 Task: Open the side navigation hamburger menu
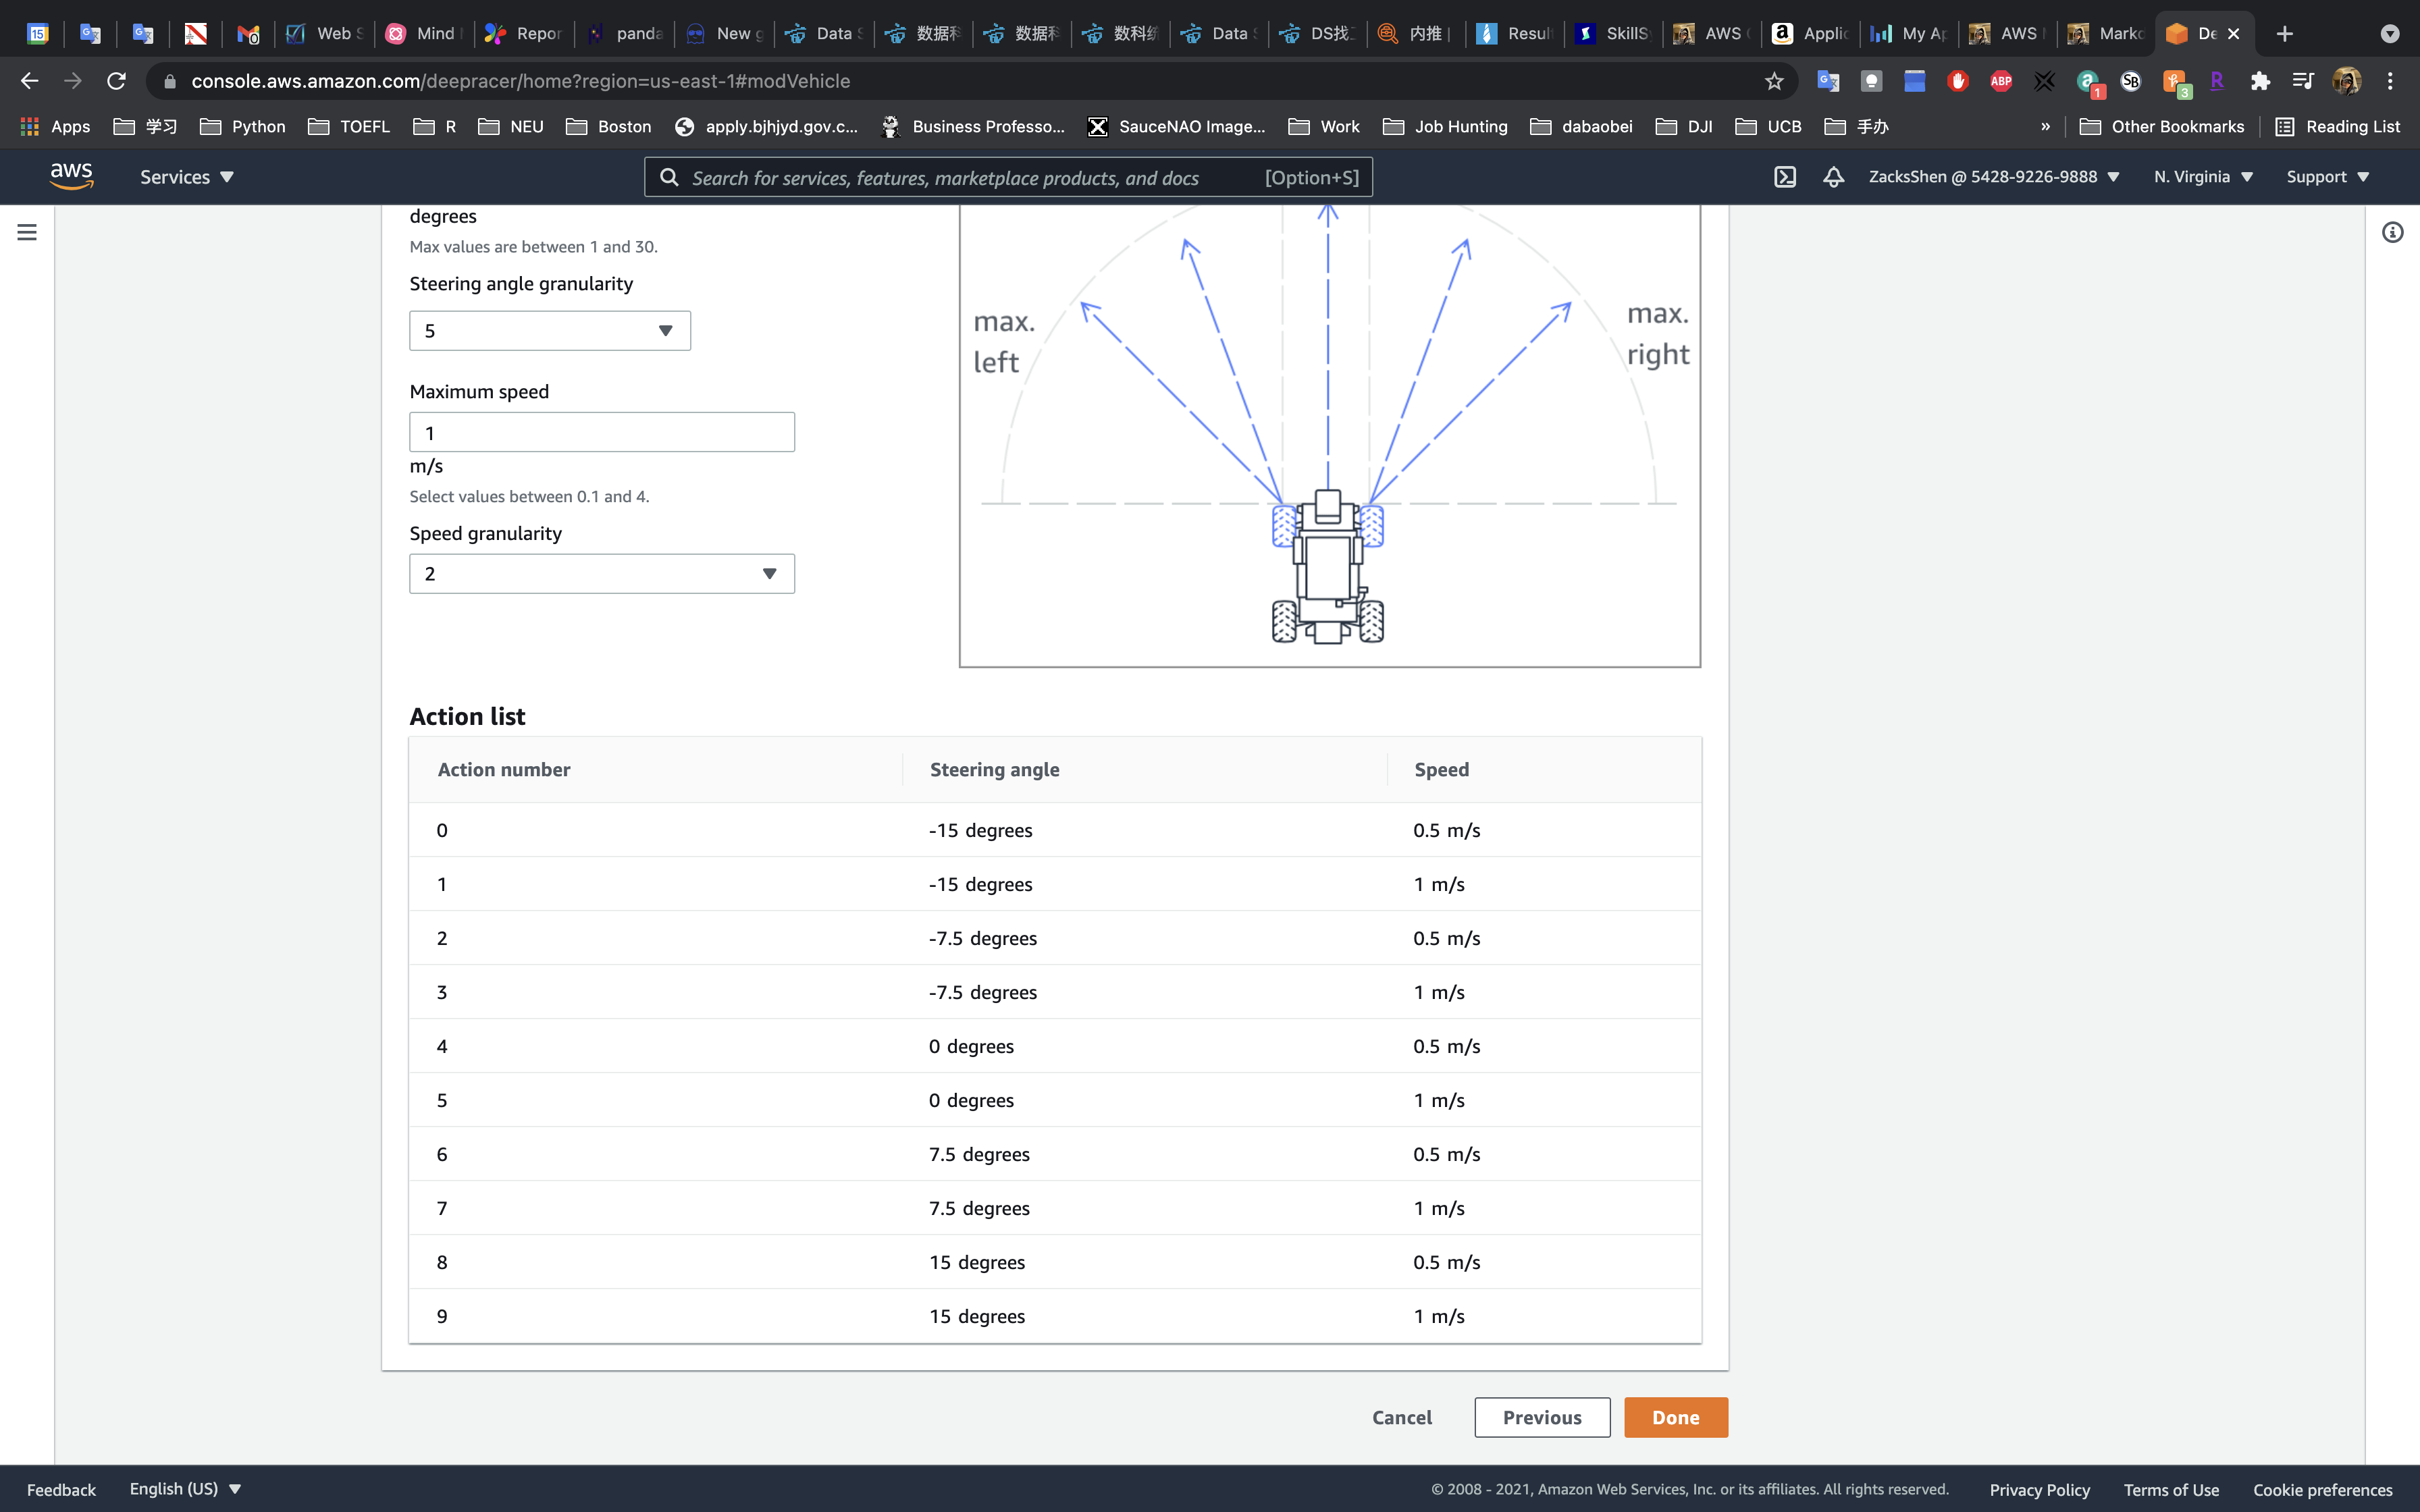[27, 232]
